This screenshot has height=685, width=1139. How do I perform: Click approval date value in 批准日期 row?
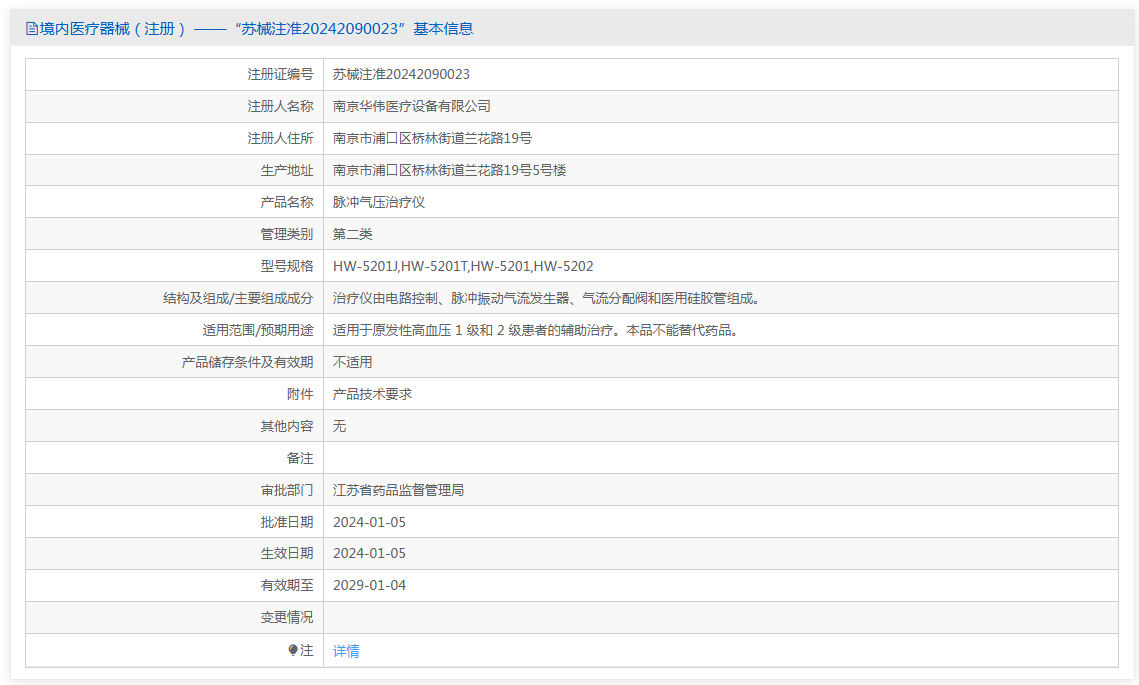tap(369, 522)
